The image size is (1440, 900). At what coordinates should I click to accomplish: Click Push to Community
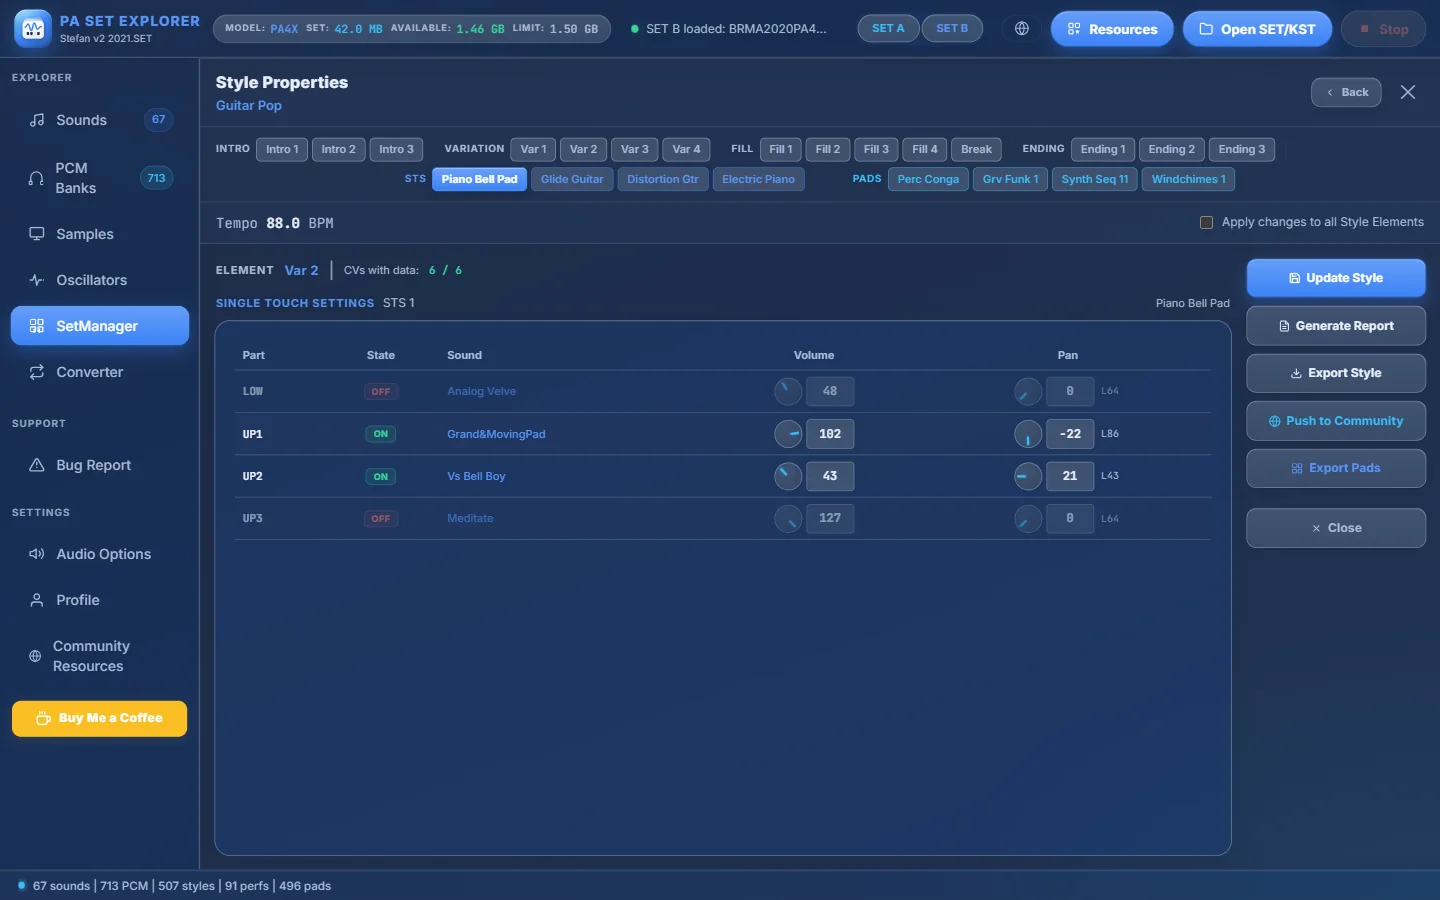click(x=1336, y=421)
